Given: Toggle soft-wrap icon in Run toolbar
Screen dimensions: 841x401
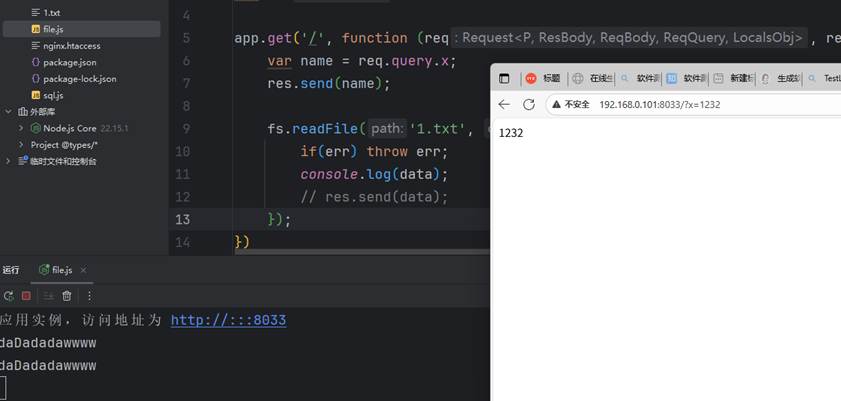Looking at the screenshot, I should pos(49,295).
